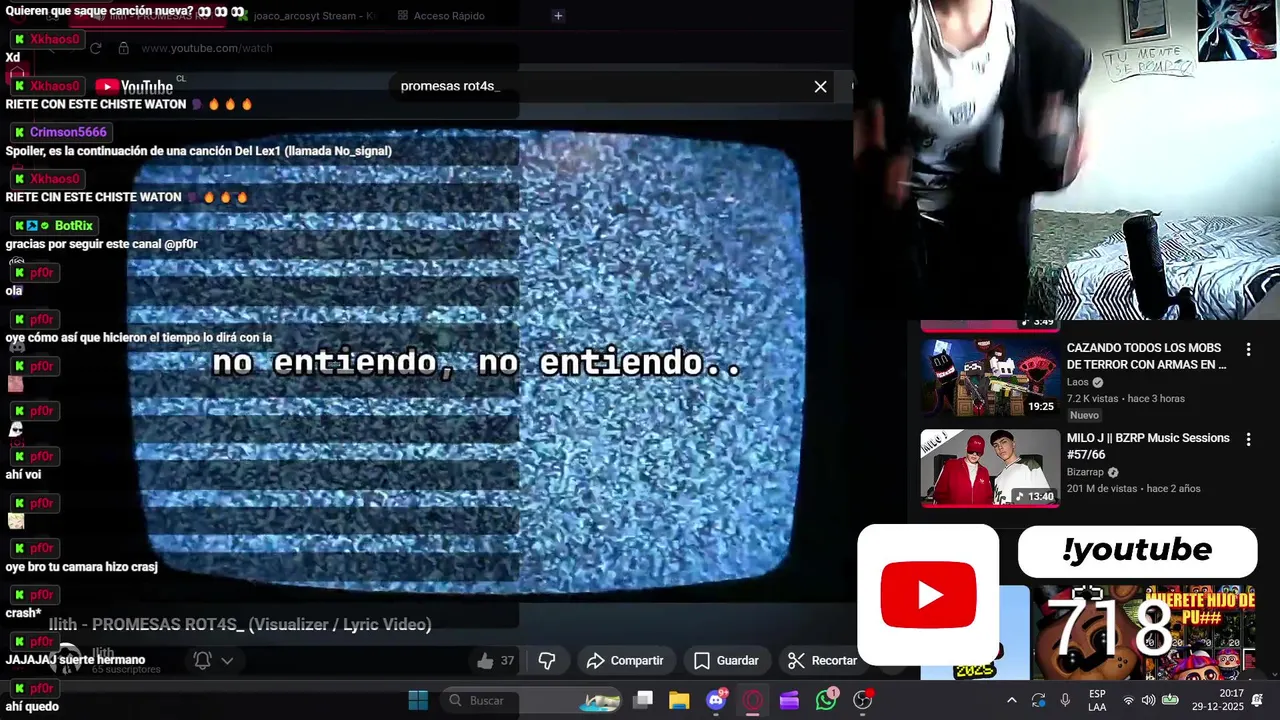Open clock showing 20:17 29-12-2025
This screenshot has height=720, width=1280.
[1217, 700]
